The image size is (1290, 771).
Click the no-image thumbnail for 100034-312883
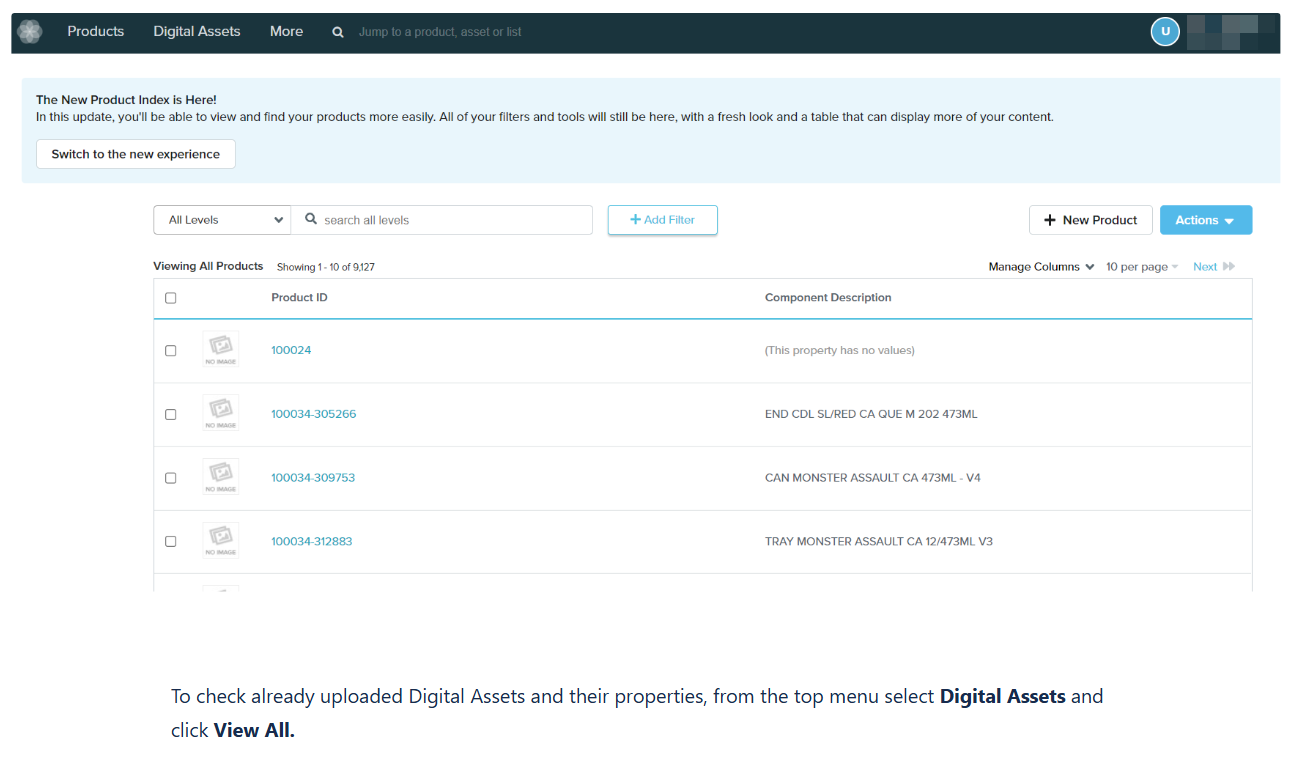[x=220, y=541]
